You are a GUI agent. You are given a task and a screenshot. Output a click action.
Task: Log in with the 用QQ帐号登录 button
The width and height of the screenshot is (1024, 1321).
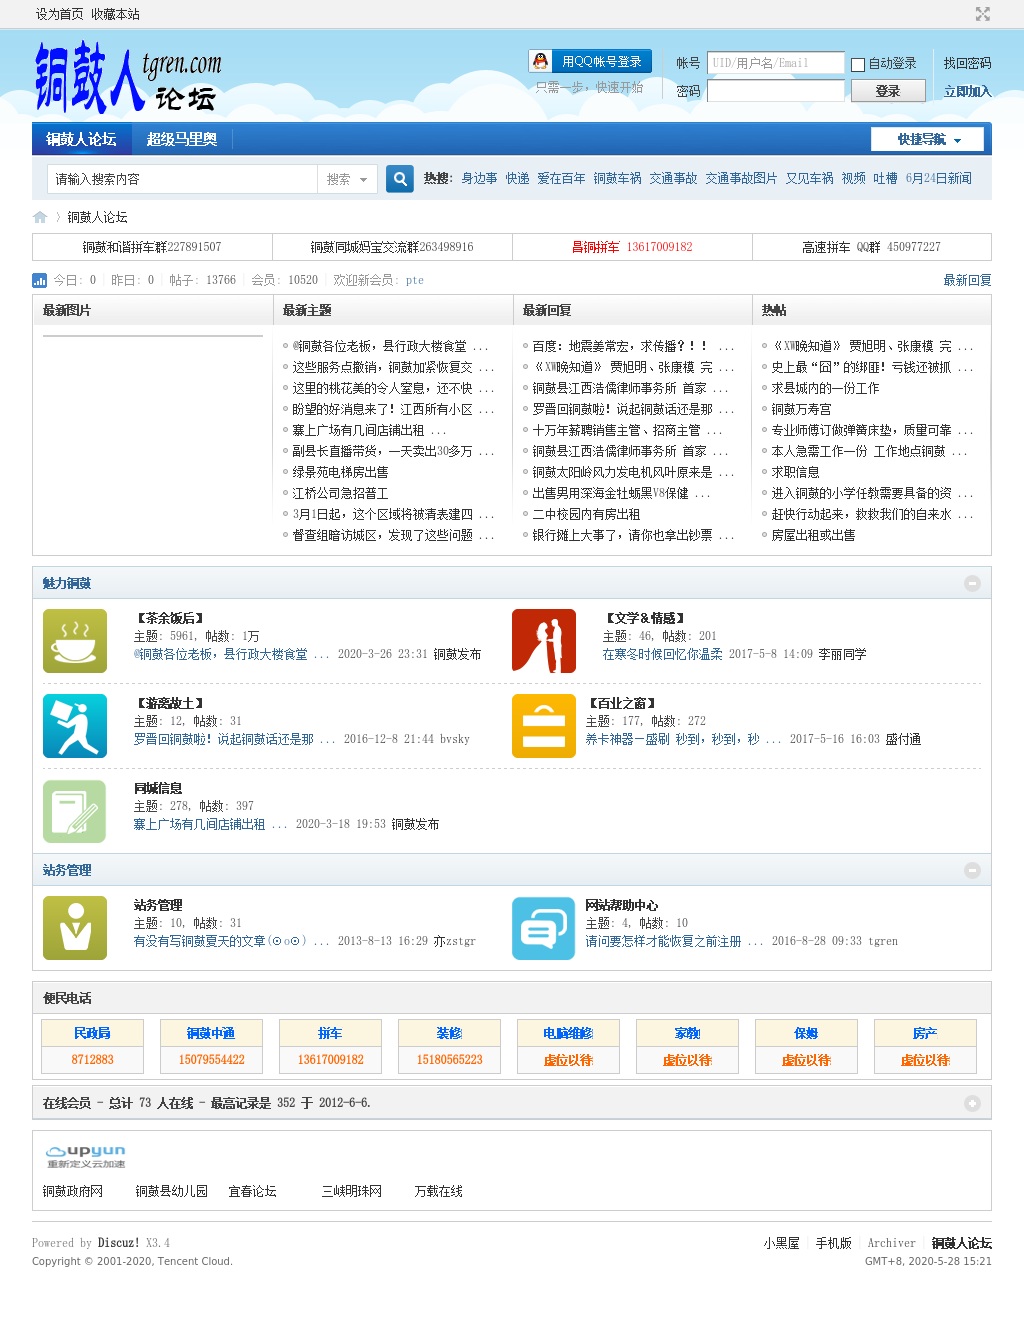click(590, 61)
